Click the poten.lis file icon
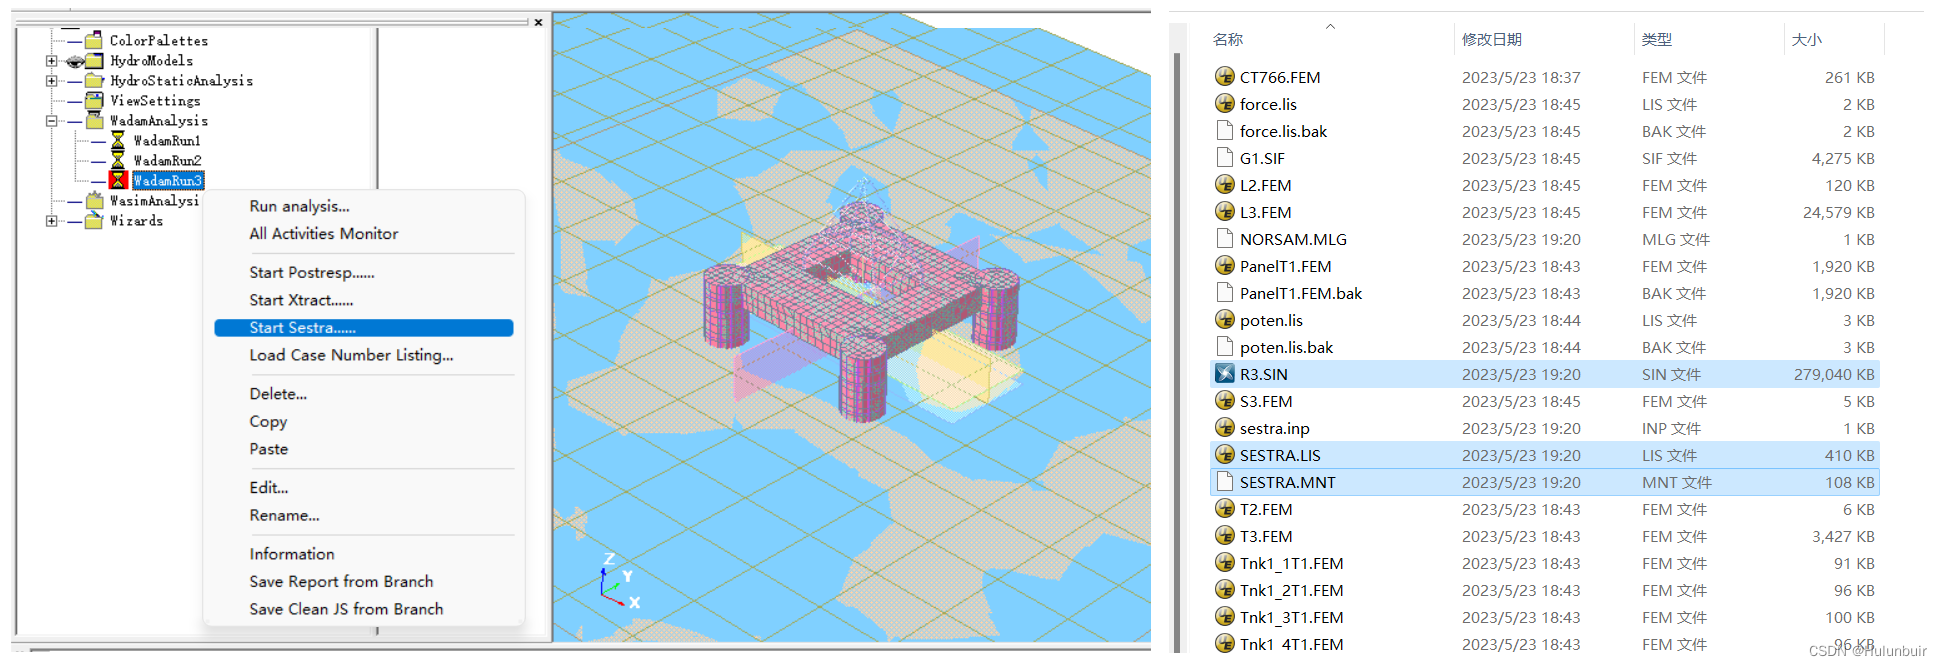Screen dimensions: 1942x666 point(1224,320)
